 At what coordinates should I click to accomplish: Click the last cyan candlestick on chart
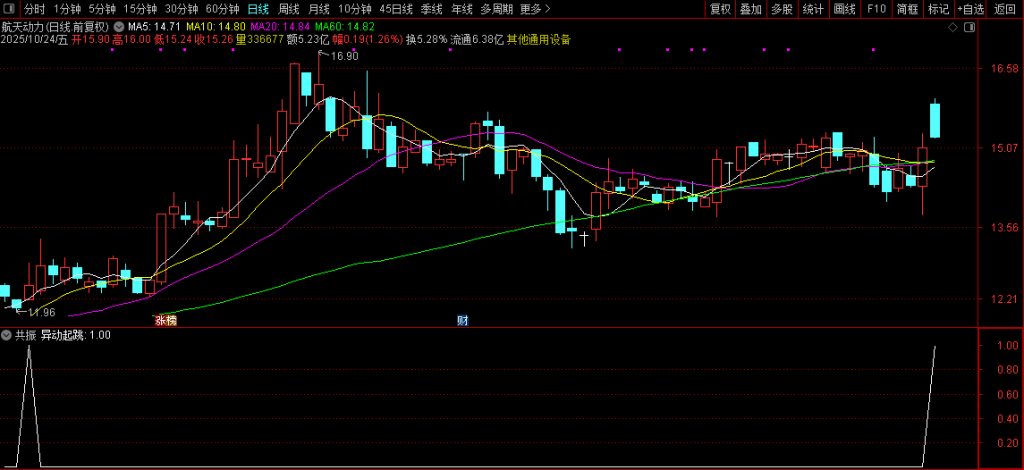tap(935, 119)
